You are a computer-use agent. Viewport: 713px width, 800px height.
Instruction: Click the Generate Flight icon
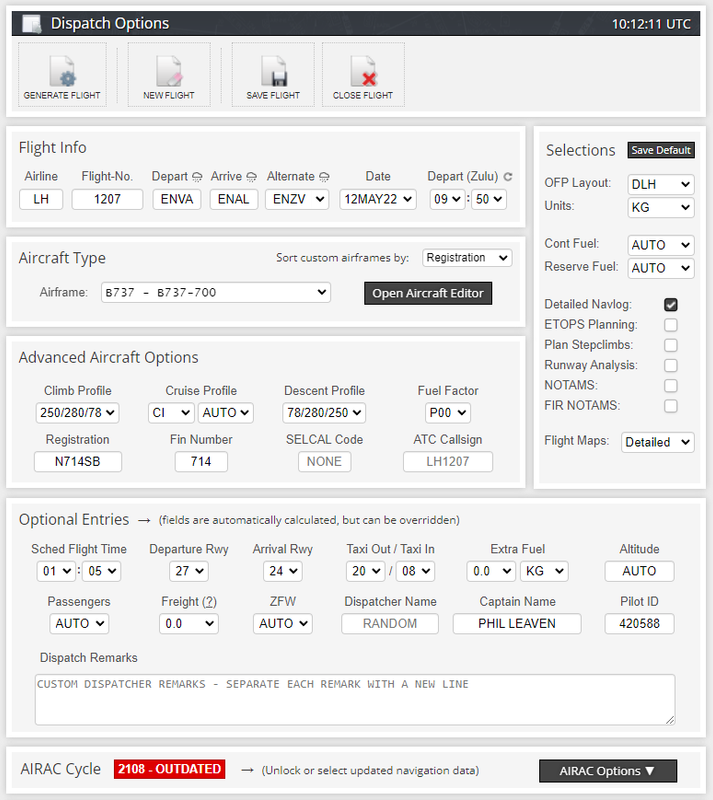click(62, 72)
